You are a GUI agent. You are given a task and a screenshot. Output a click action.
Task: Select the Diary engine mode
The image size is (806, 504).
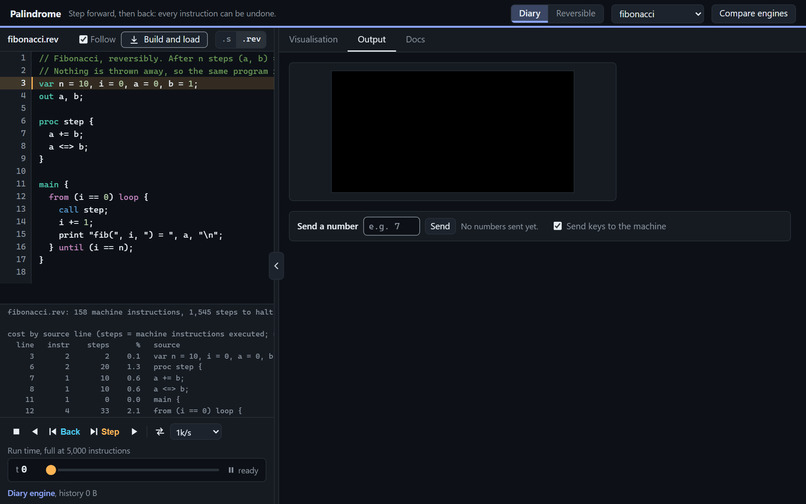[x=529, y=13]
